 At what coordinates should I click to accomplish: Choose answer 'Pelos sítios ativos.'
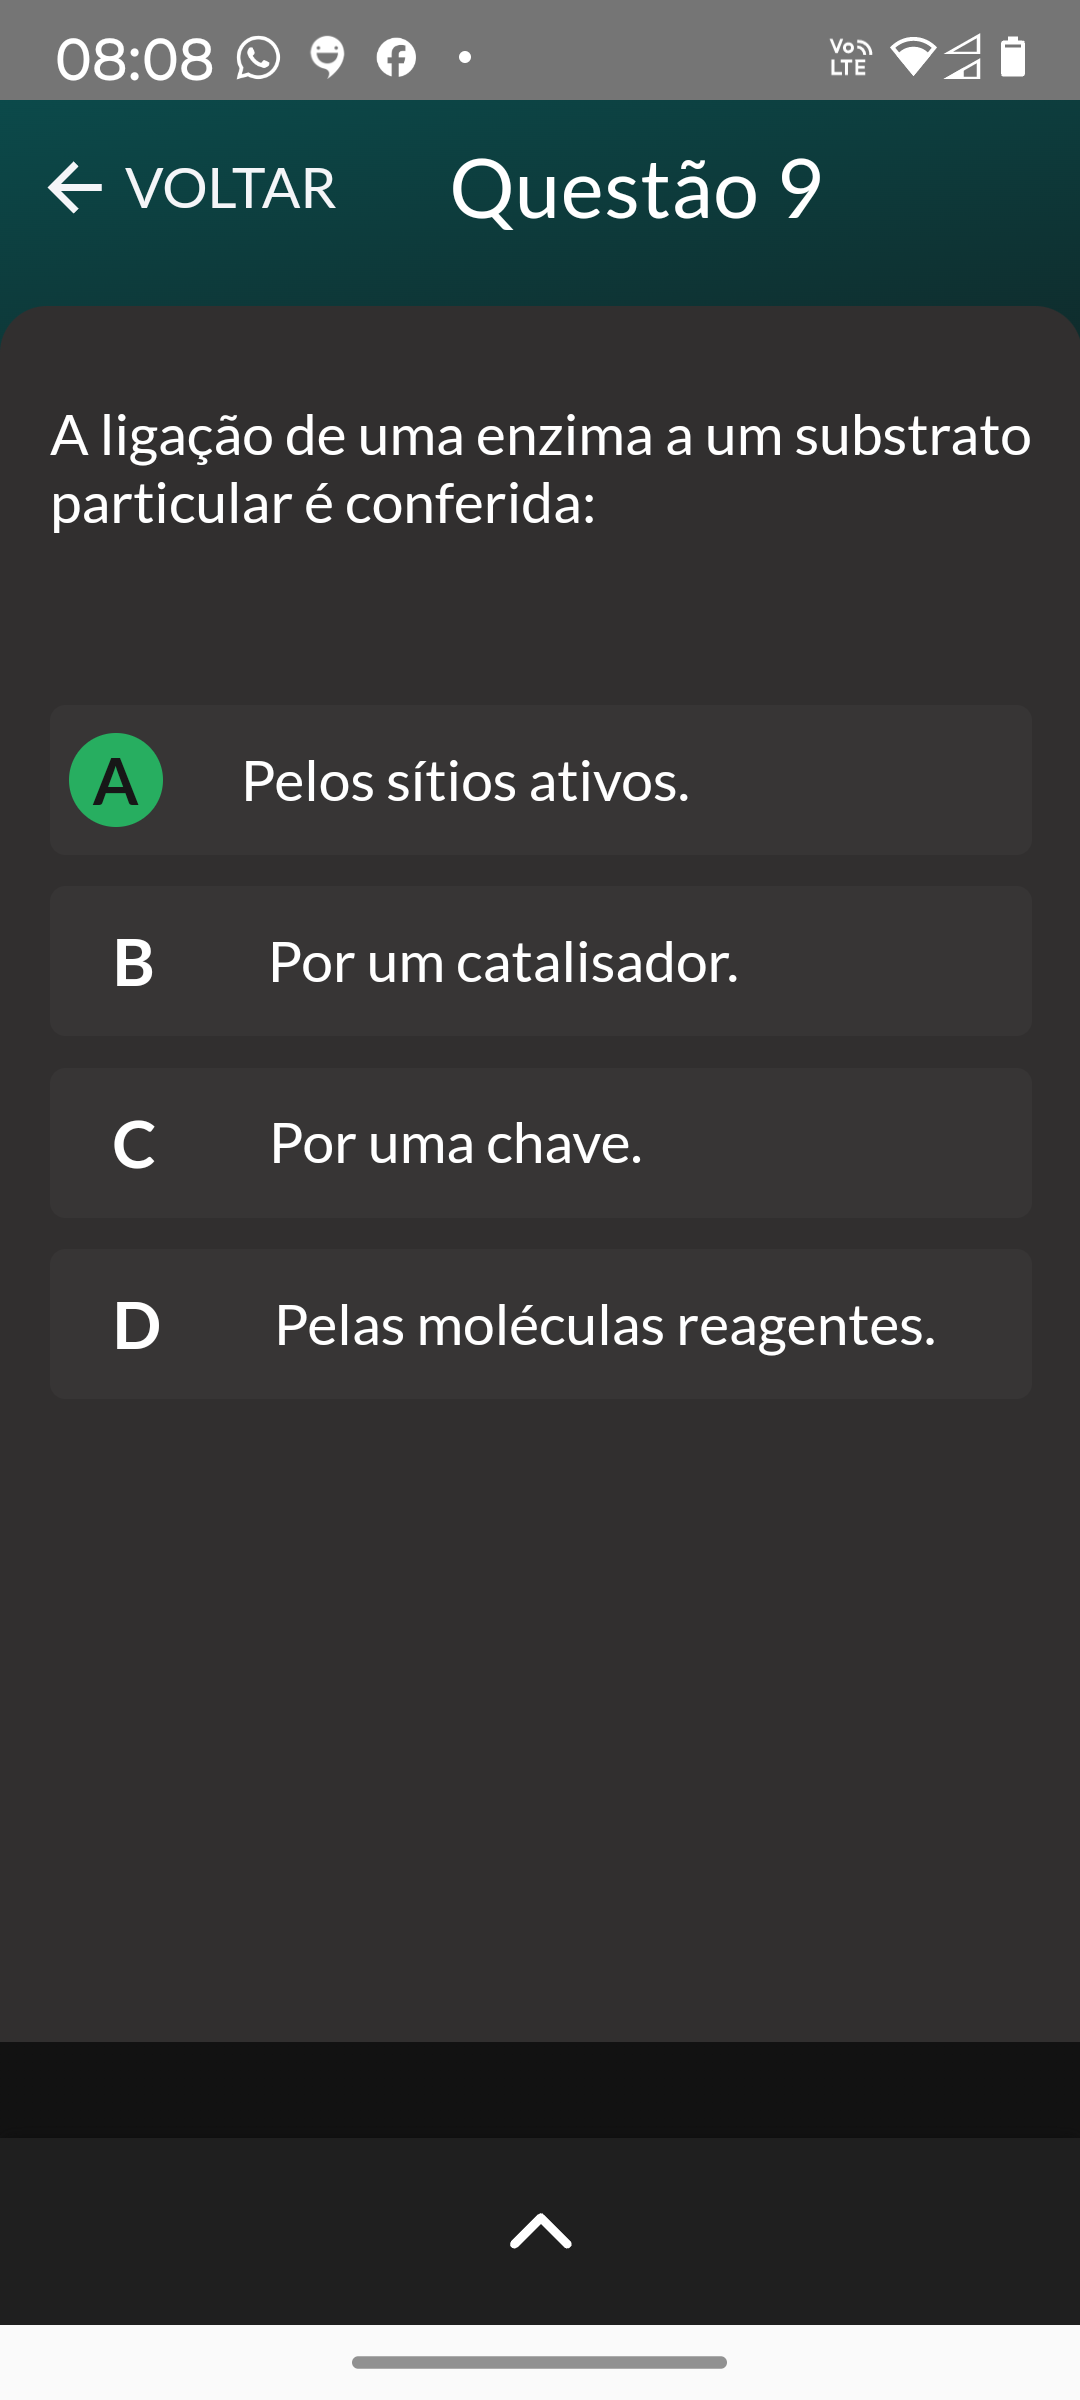coord(466,781)
